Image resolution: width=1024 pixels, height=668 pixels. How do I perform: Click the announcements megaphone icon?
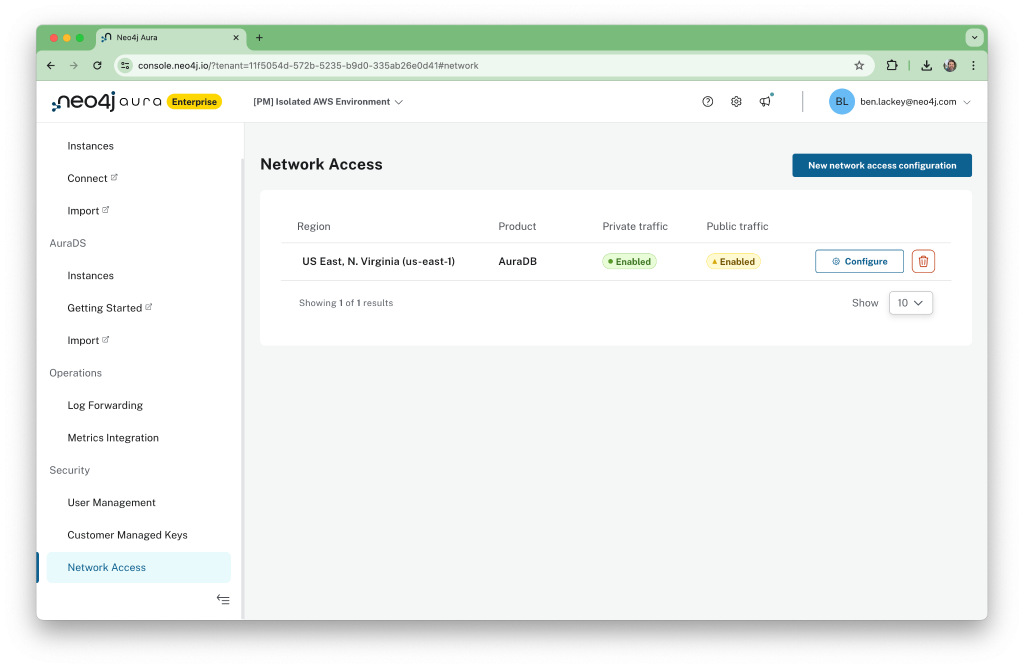tap(766, 101)
